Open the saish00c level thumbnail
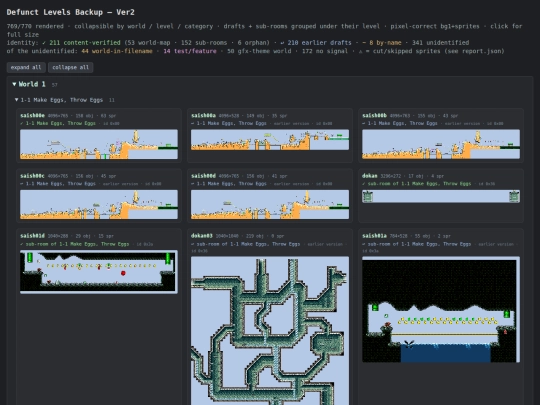This screenshot has width=540, height=405. (x=99, y=204)
